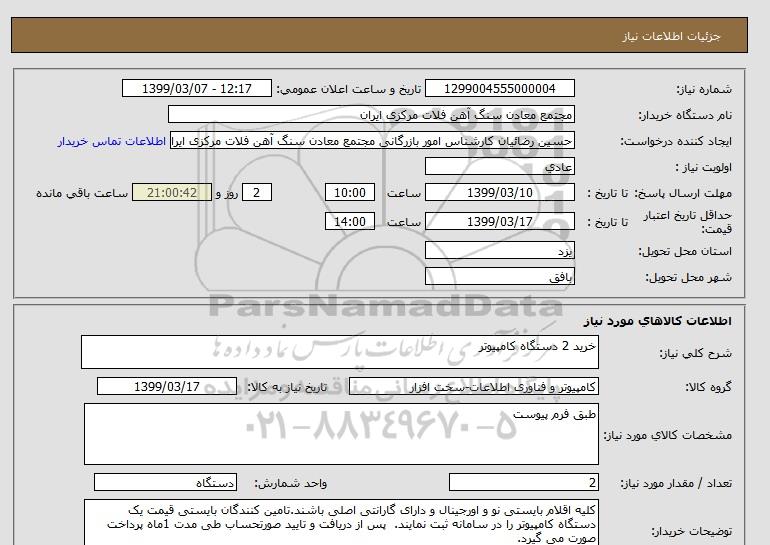Image resolution: width=770 pixels, height=545 pixels.
Task: Click the goods need date 1399/03/17
Action: click(167, 386)
